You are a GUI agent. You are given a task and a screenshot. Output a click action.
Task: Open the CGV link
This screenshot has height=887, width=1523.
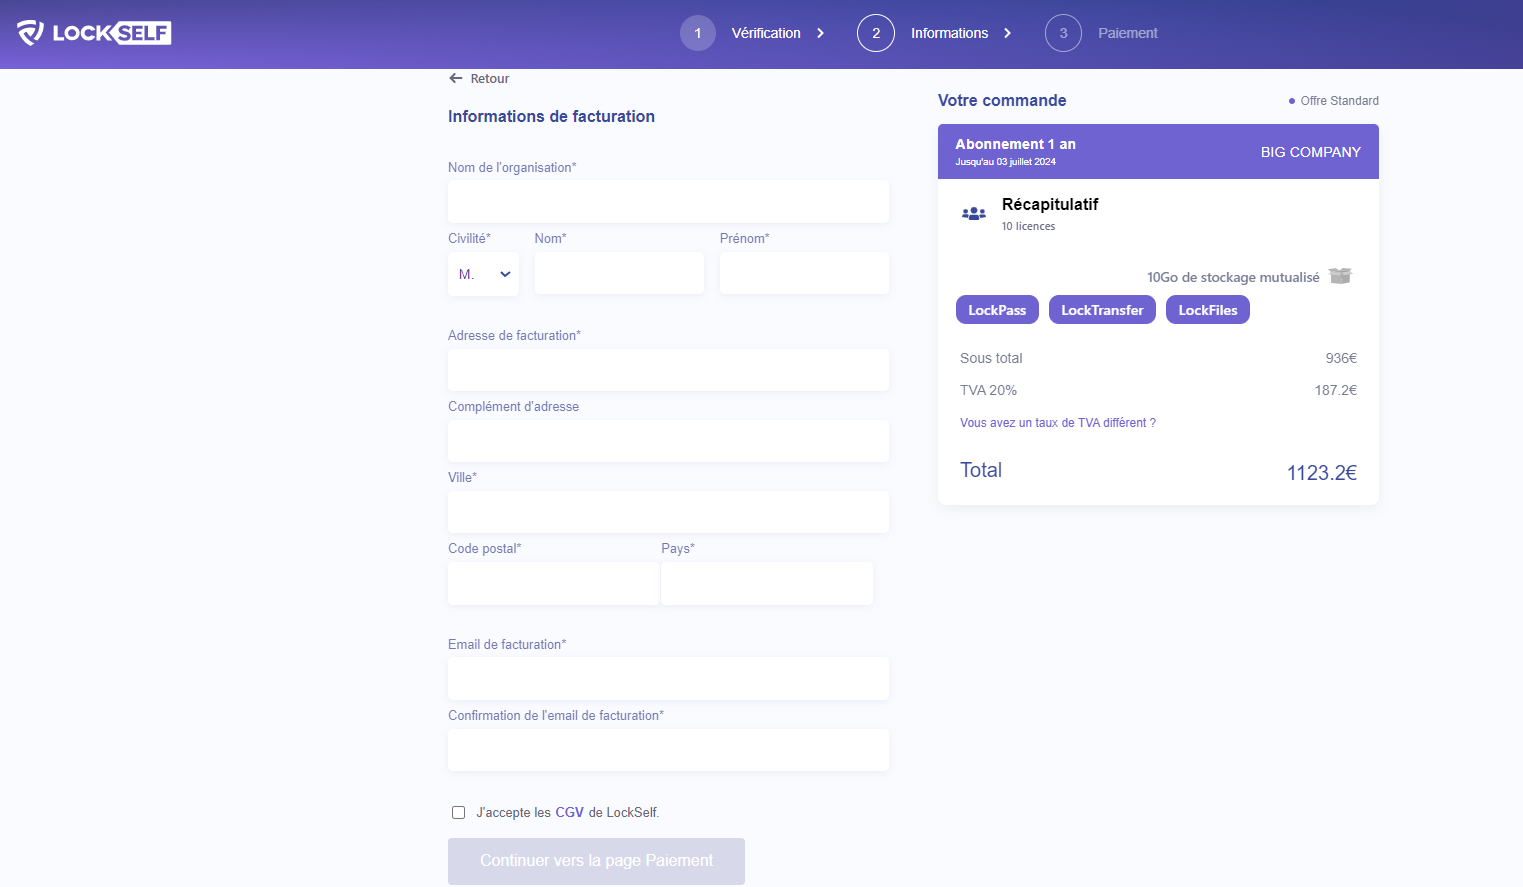(x=569, y=812)
